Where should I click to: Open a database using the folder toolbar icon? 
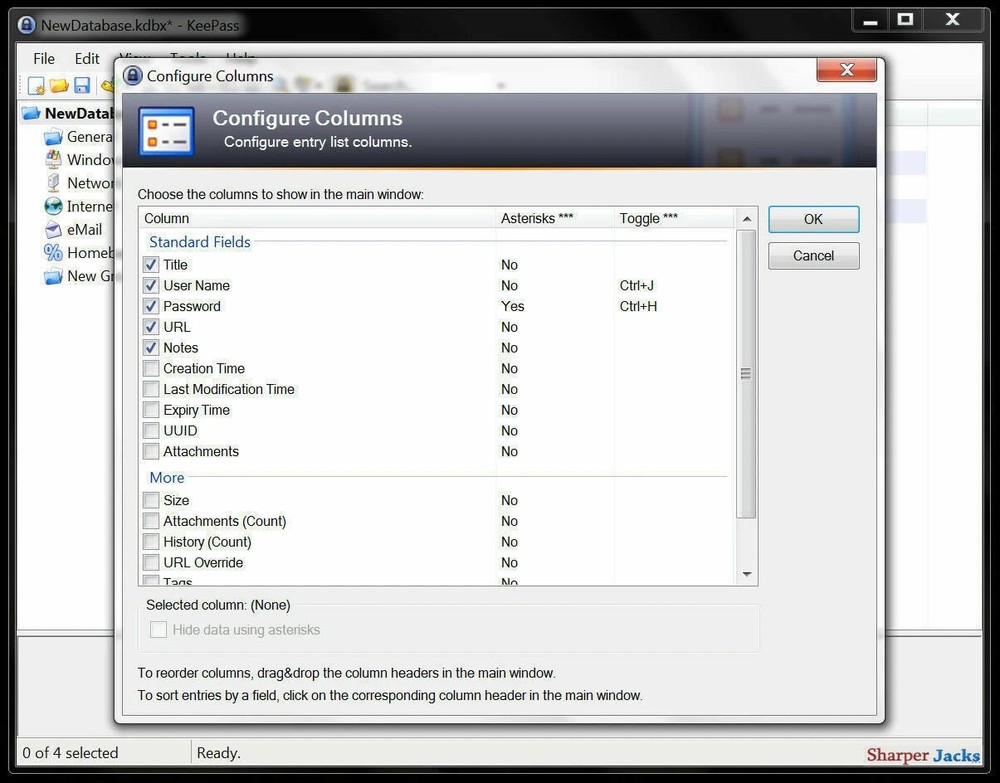pyautogui.click(x=58, y=85)
